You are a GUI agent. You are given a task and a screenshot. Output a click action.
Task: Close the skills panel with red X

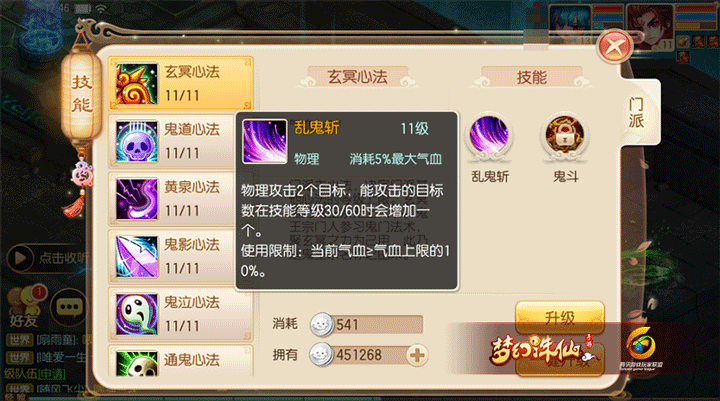point(614,47)
